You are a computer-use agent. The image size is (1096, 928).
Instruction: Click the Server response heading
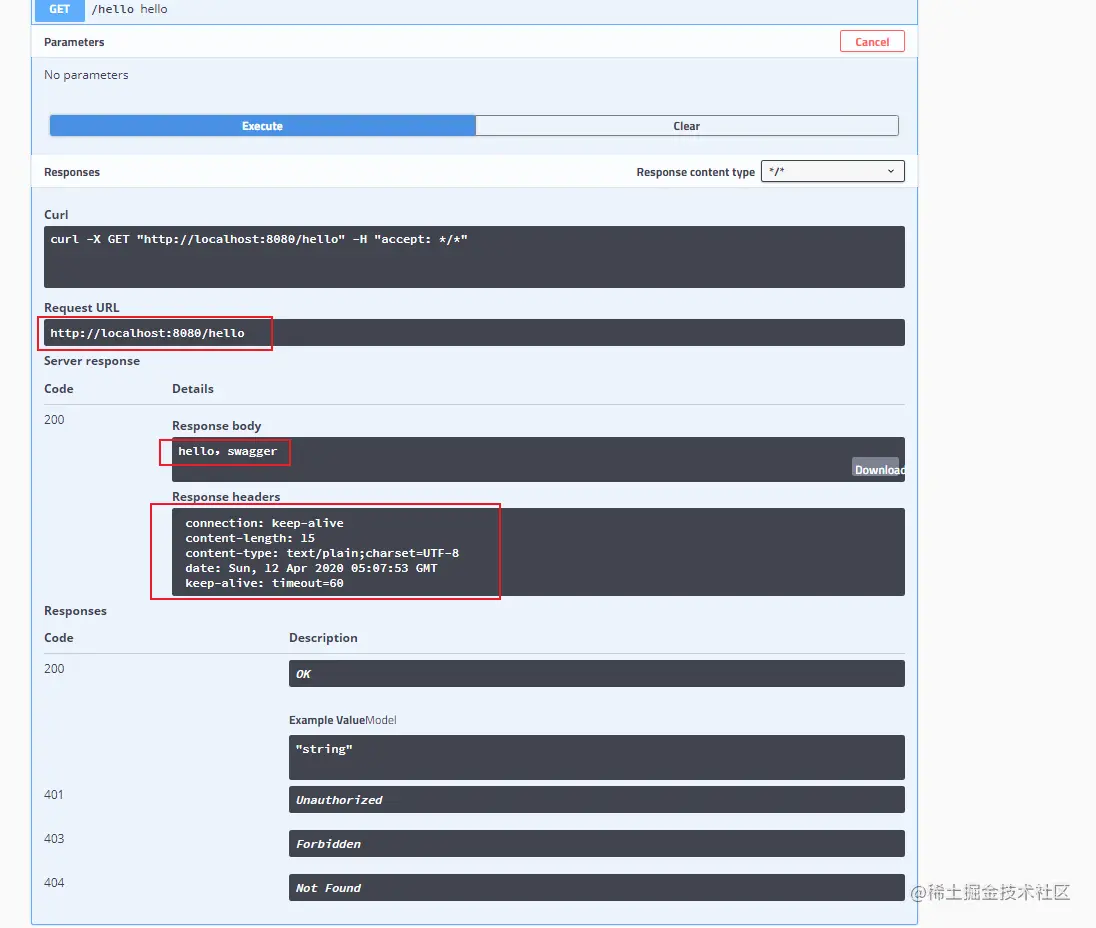(x=92, y=361)
